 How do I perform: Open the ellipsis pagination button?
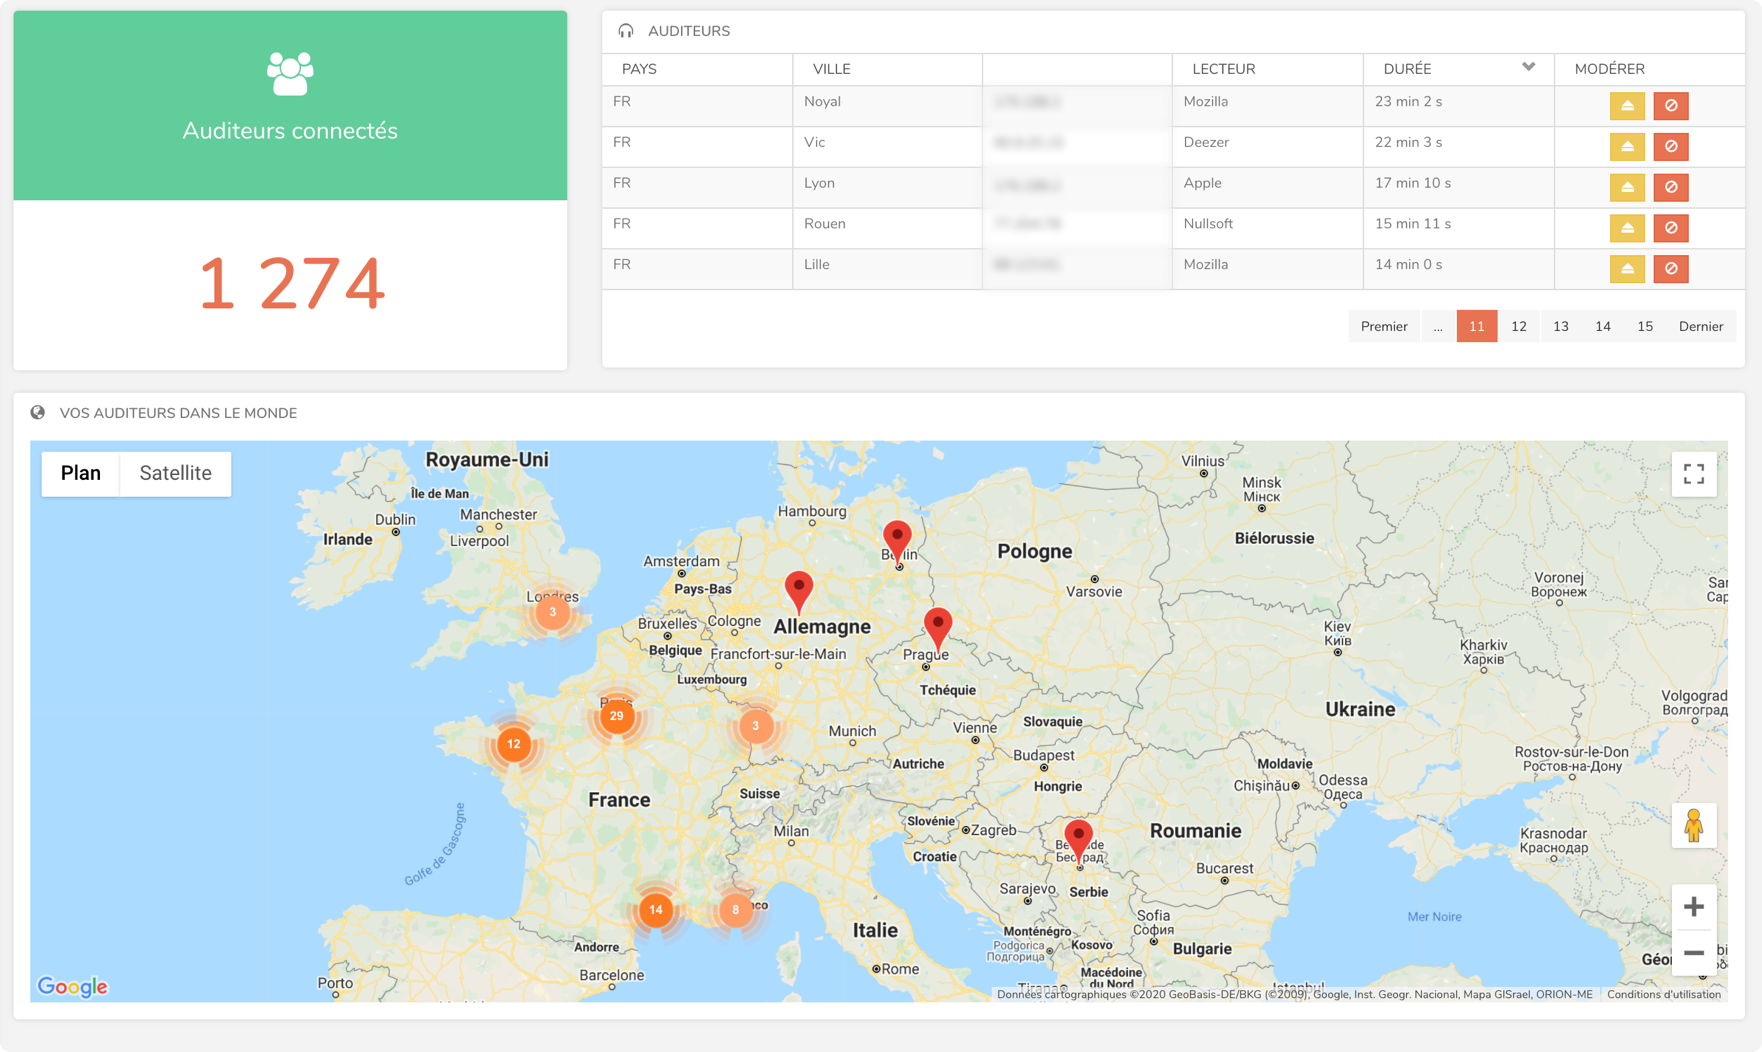[1438, 326]
